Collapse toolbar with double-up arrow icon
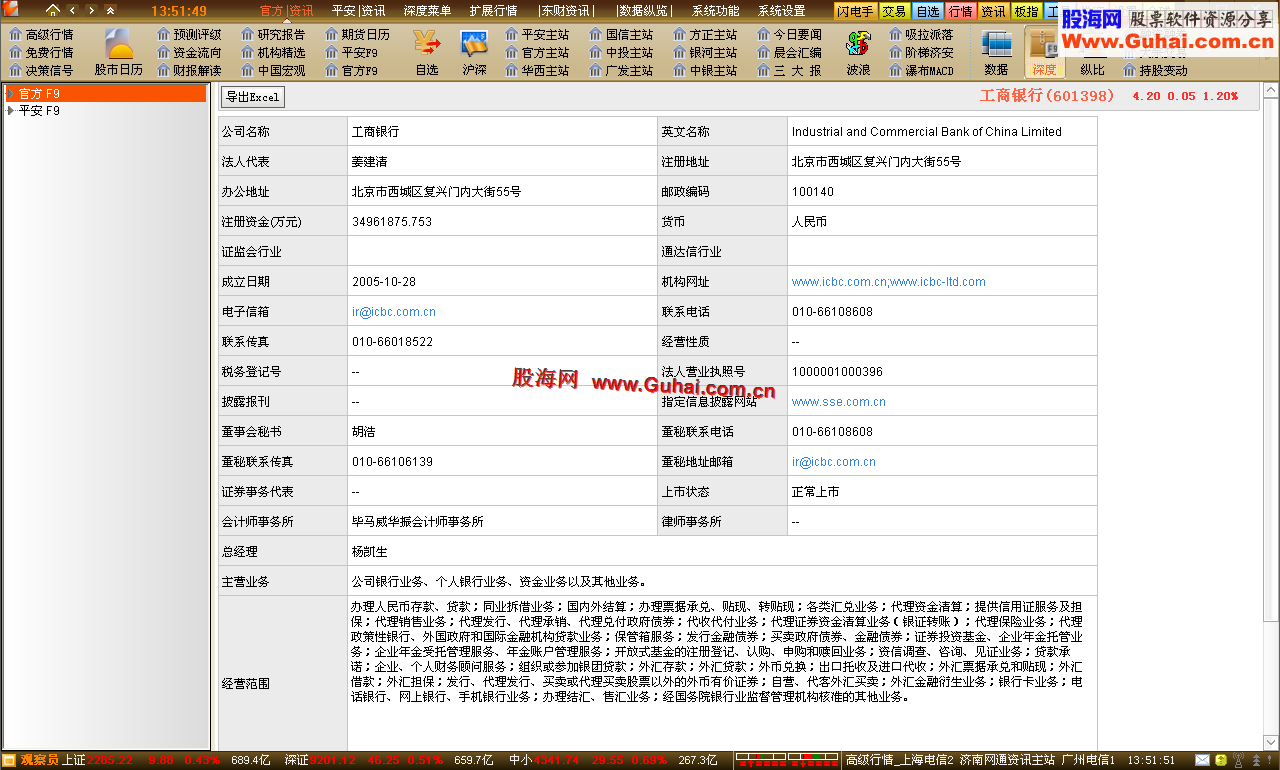Image resolution: width=1280 pixels, height=770 pixels. tap(109, 10)
